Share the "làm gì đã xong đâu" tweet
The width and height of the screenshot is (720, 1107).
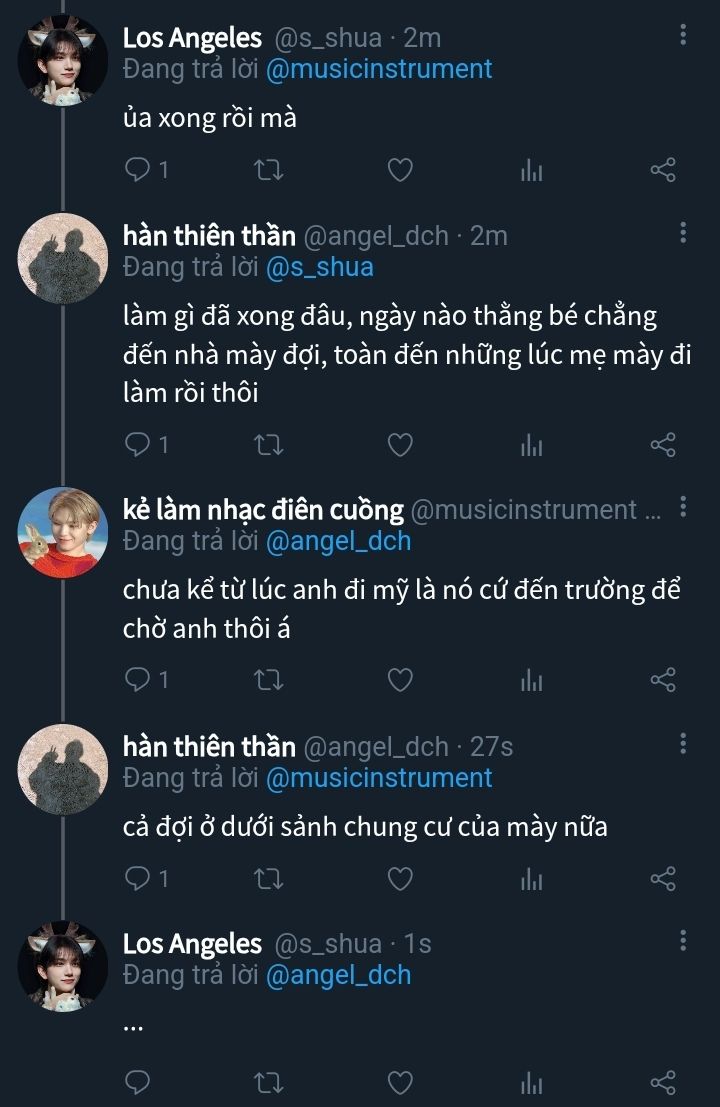(x=663, y=445)
